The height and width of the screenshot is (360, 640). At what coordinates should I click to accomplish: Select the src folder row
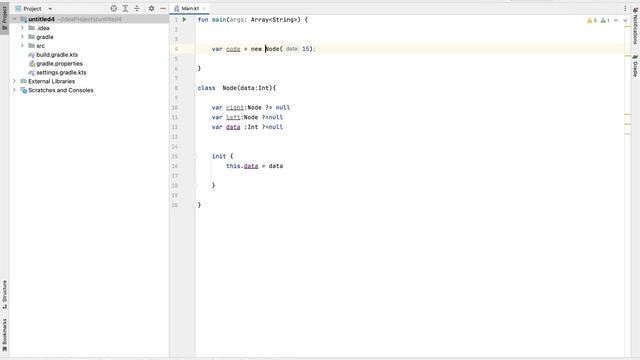pyautogui.click(x=89, y=46)
